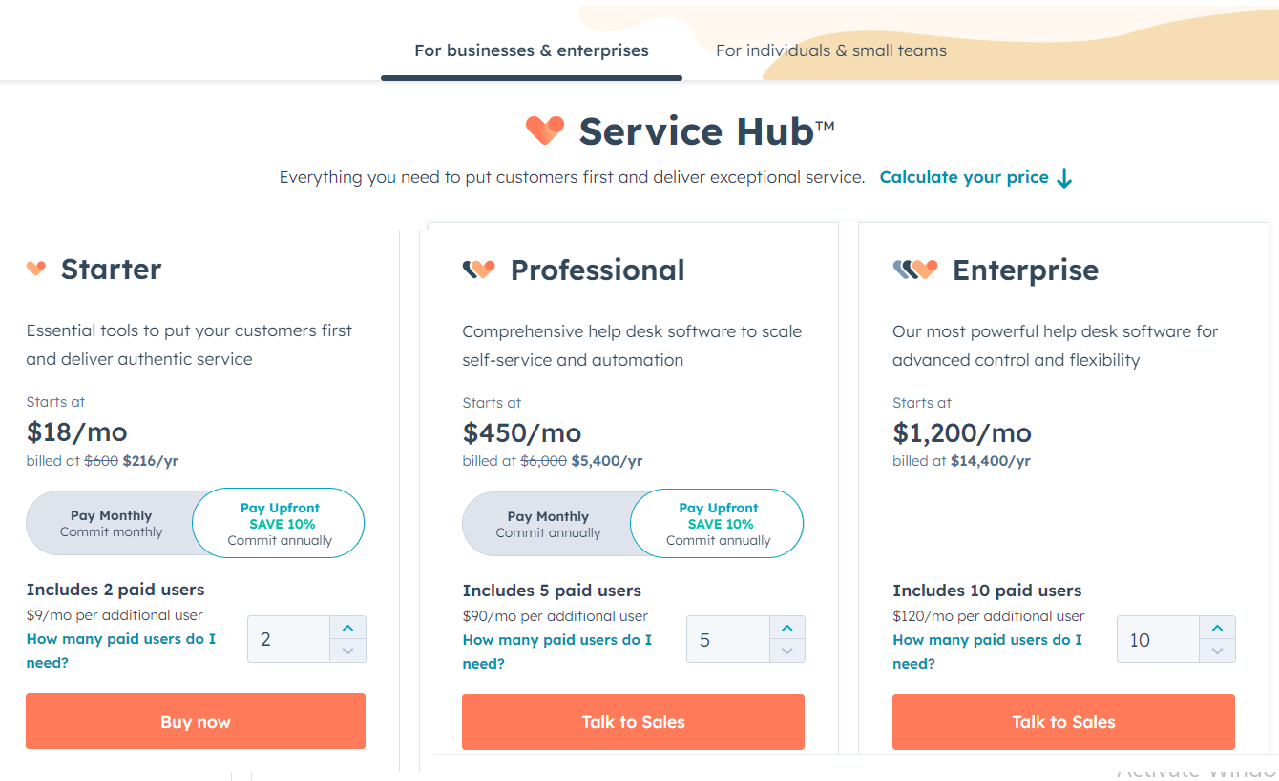Open Starter's How many paid users link
Image resolution: width=1279 pixels, height=781 pixels.
(x=121, y=650)
